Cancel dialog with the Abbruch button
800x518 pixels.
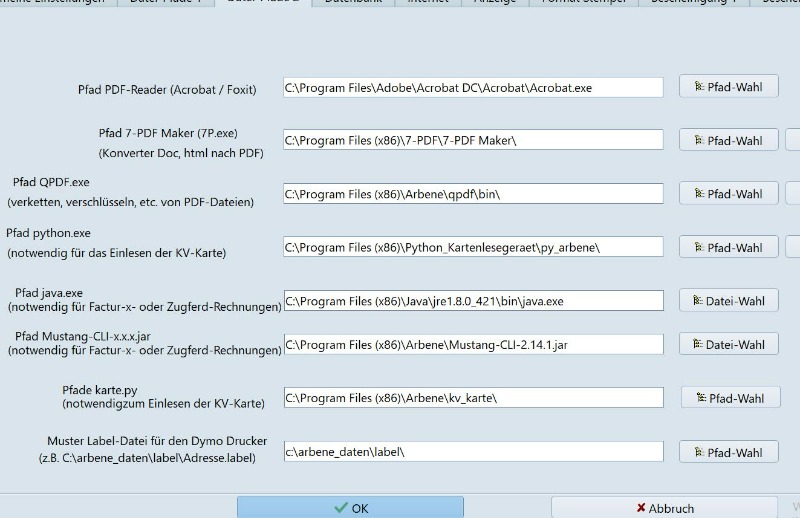[x=665, y=507]
